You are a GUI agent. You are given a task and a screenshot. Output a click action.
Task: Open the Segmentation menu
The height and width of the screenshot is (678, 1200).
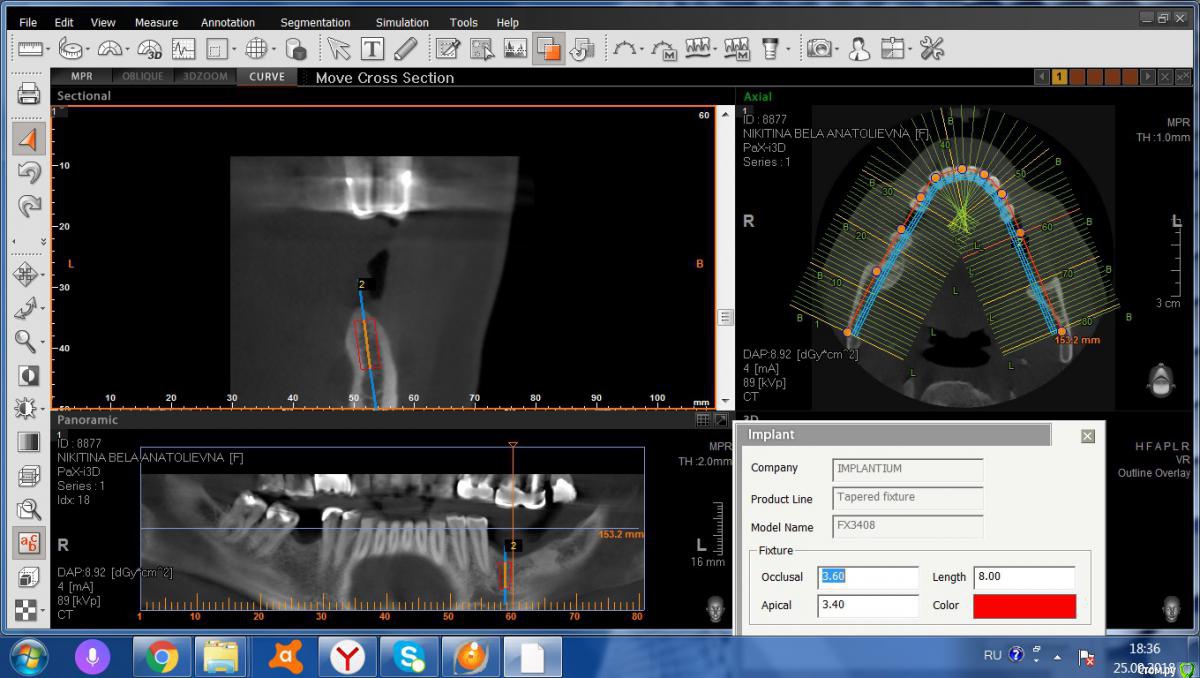[315, 22]
